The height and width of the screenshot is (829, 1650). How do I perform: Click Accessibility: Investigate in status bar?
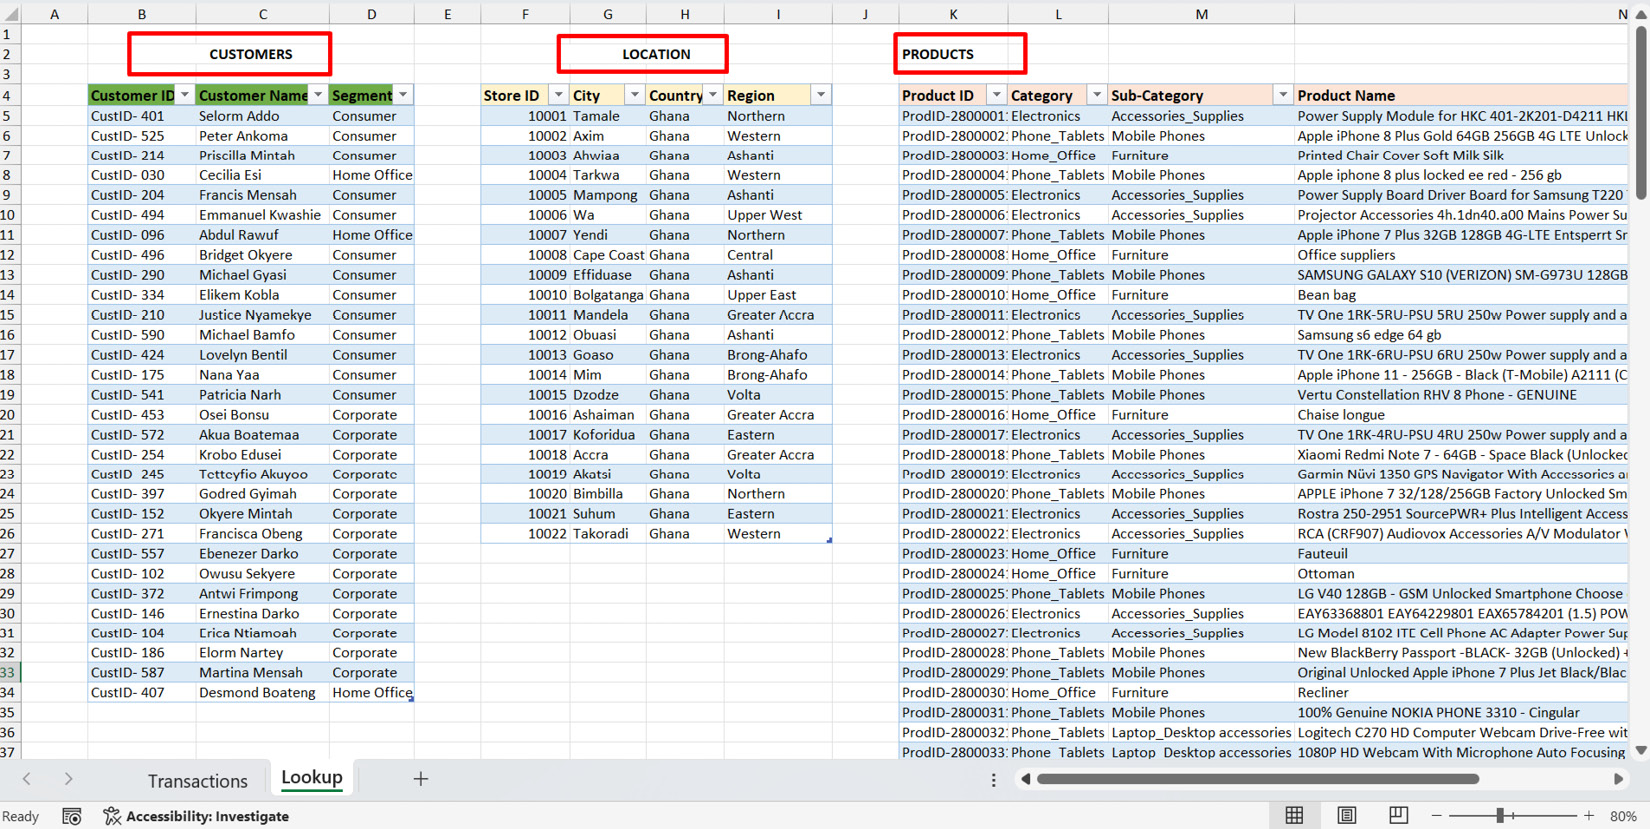[x=207, y=816]
